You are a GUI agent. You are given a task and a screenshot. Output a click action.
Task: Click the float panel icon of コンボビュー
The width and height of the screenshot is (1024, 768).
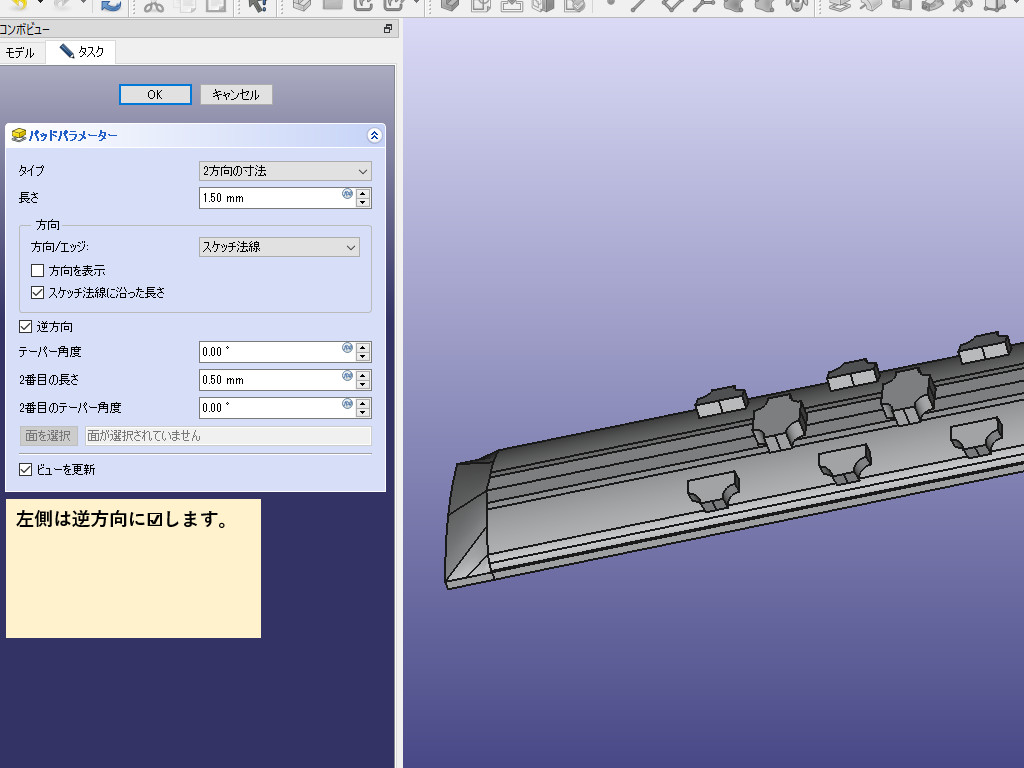[x=388, y=29]
